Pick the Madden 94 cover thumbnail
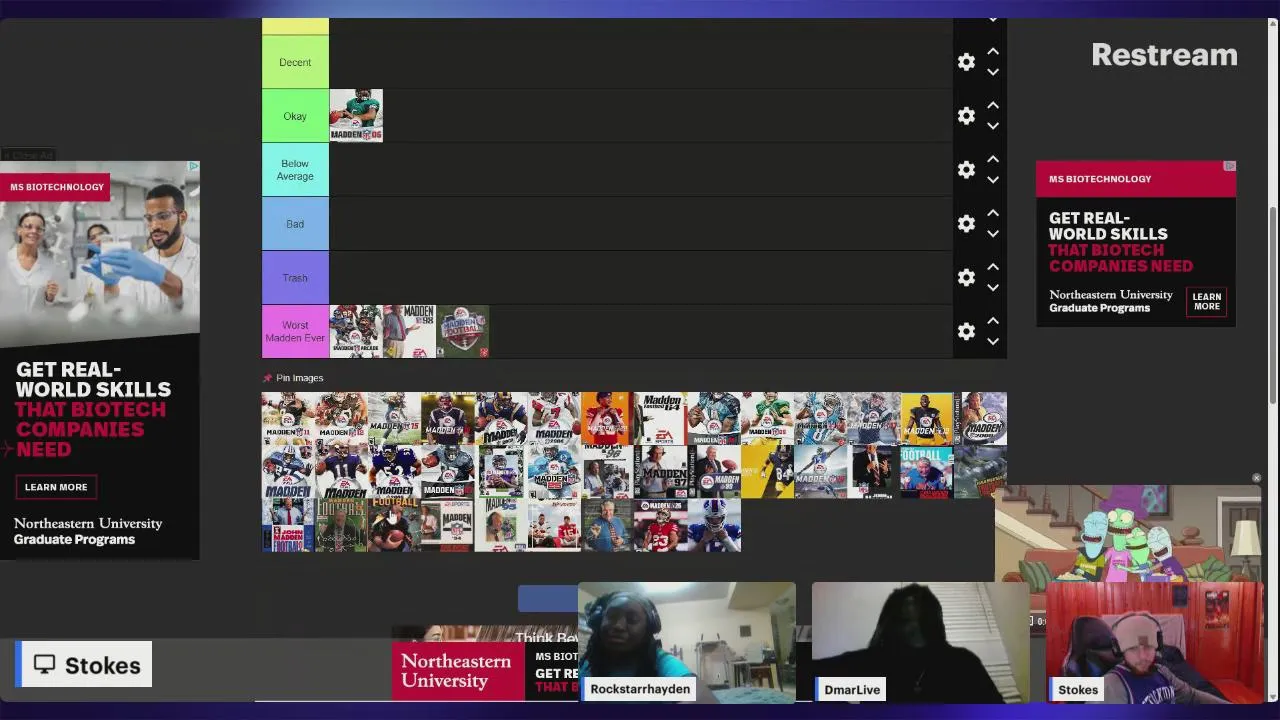The width and height of the screenshot is (1280, 720). (x=447, y=524)
